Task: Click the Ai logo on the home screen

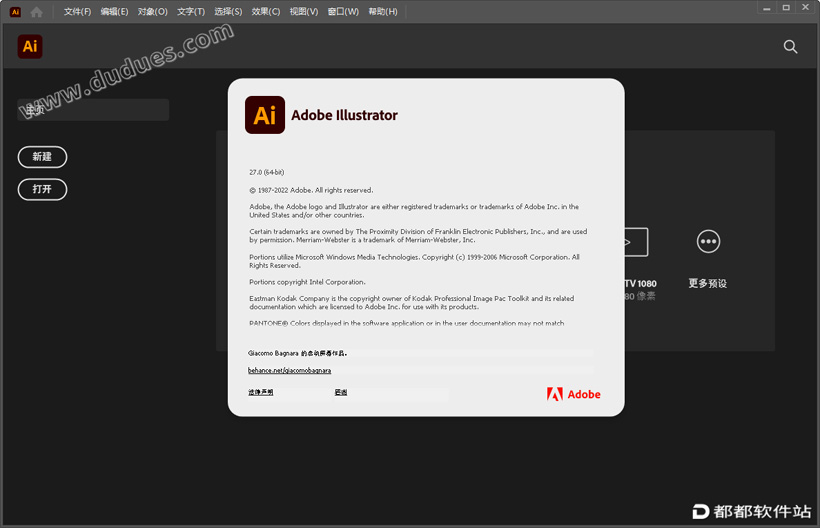Action: point(30,47)
